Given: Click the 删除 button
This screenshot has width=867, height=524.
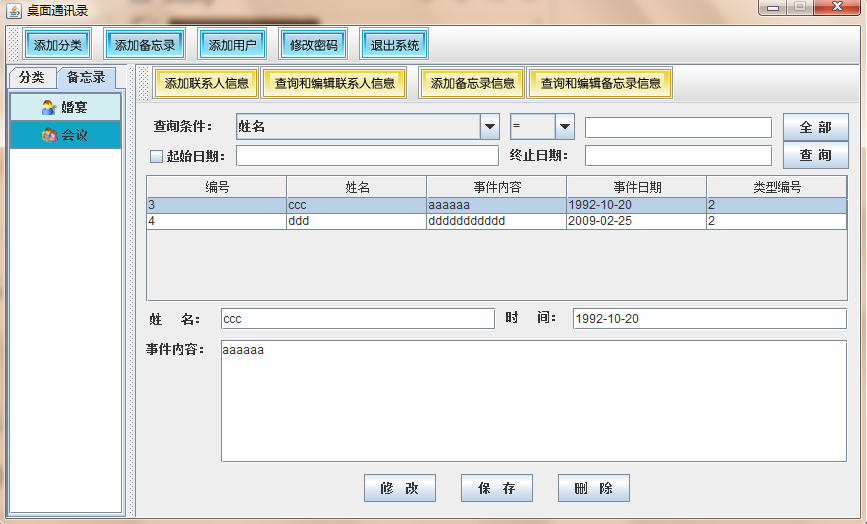Looking at the screenshot, I should coord(594,488).
